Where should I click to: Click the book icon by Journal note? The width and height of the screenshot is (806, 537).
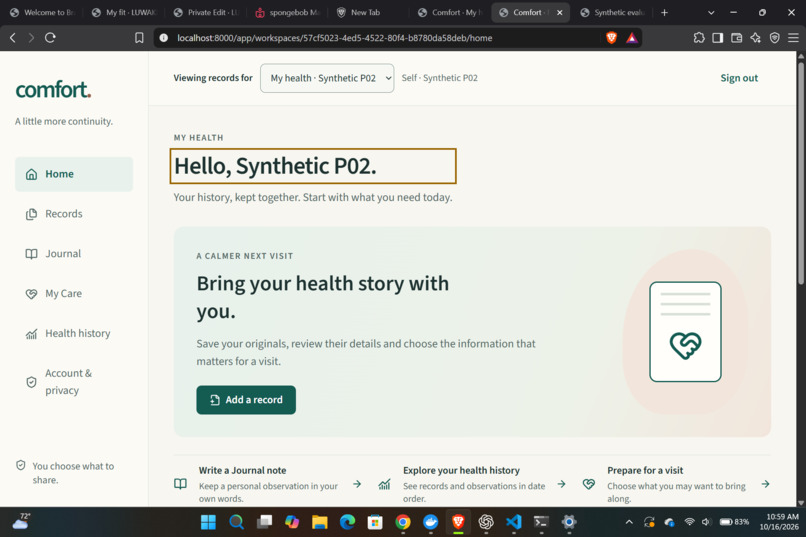[x=180, y=484]
